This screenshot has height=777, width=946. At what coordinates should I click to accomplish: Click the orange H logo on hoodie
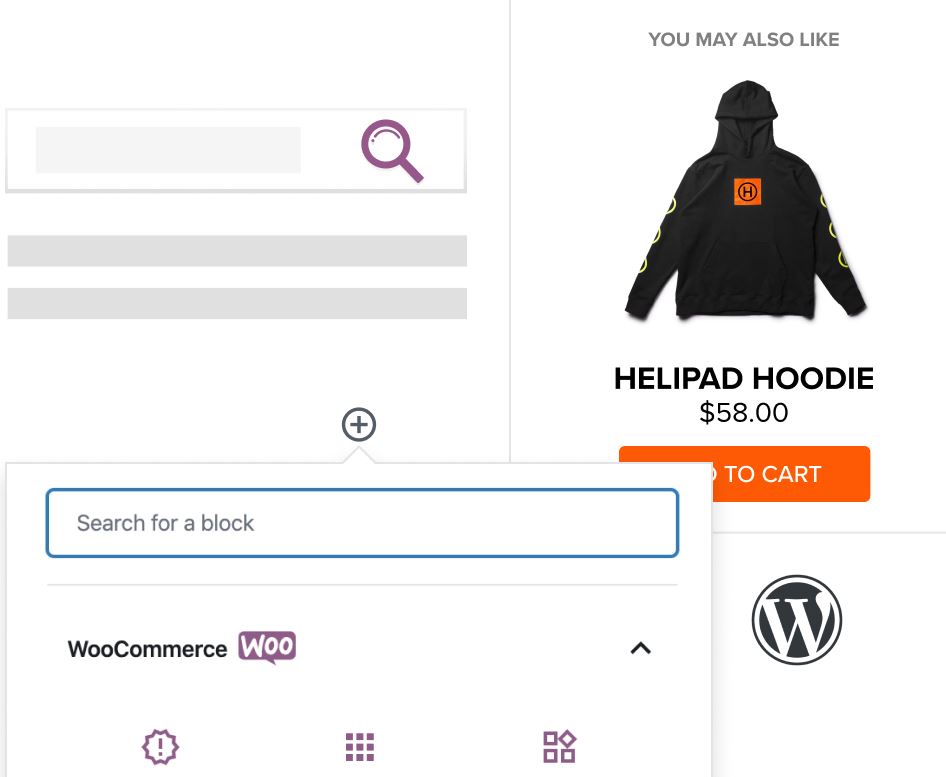747,192
